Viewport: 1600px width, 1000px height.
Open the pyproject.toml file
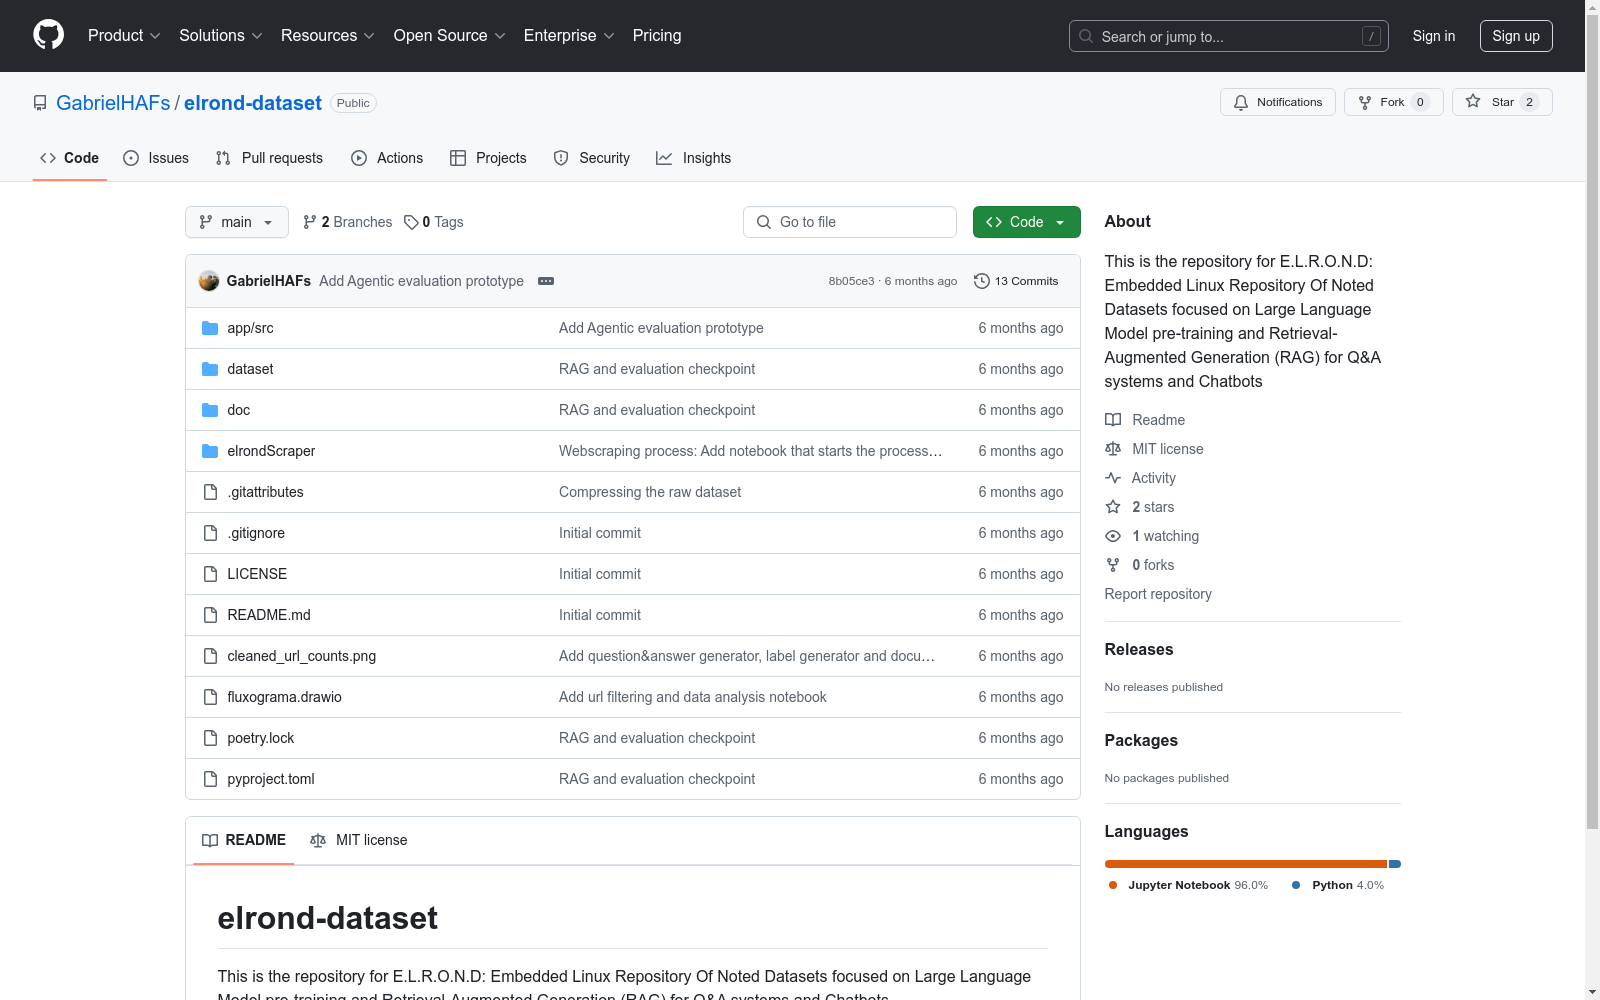tap(271, 779)
